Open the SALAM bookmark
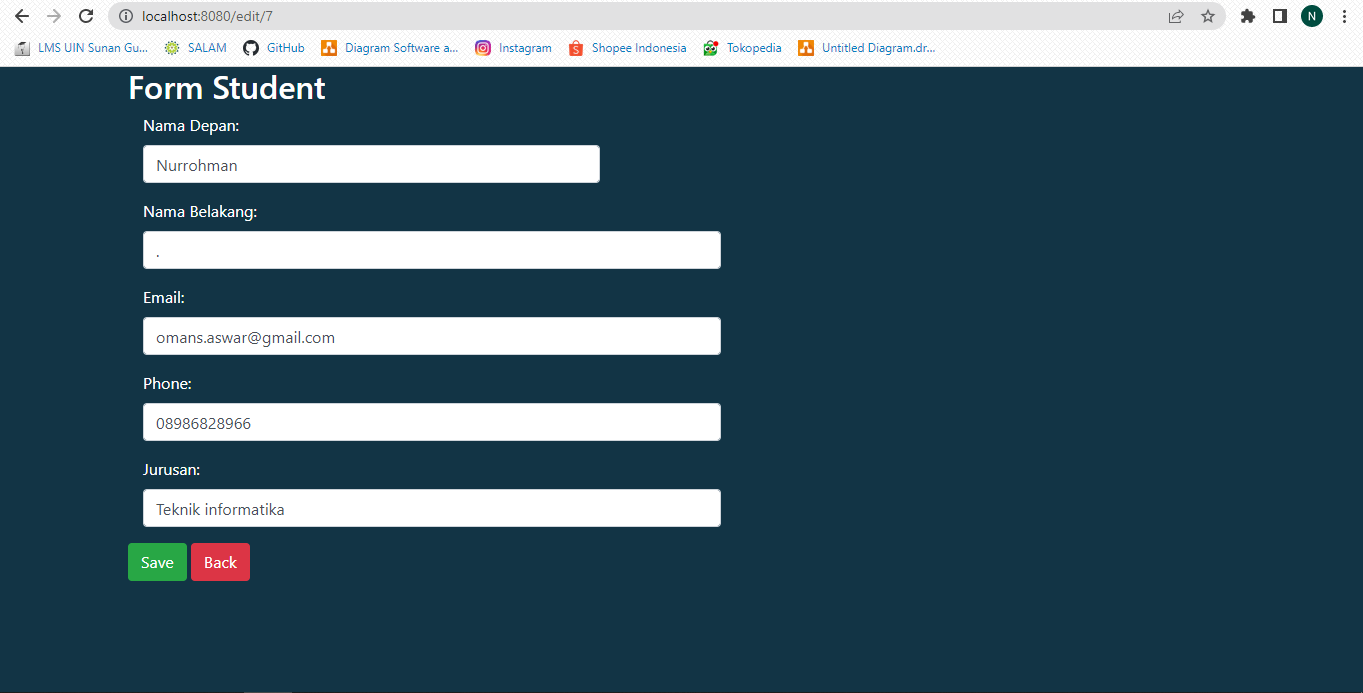The height and width of the screenshot is (693, 1363). pyautogui.click(x=196, y=48)
